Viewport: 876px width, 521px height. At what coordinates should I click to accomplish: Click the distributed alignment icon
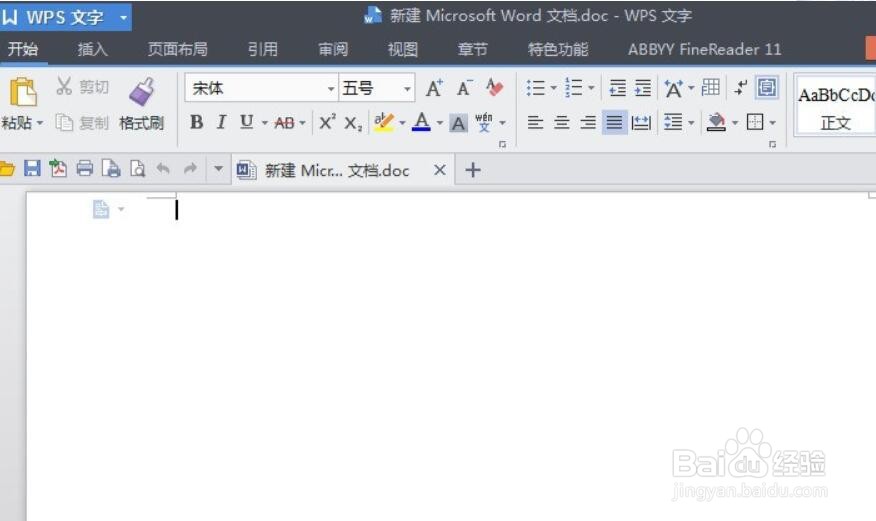tap(641, 122)
